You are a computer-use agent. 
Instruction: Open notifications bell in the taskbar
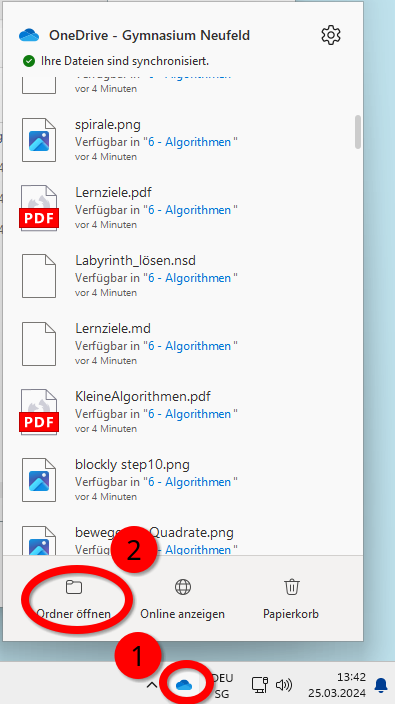381,685
